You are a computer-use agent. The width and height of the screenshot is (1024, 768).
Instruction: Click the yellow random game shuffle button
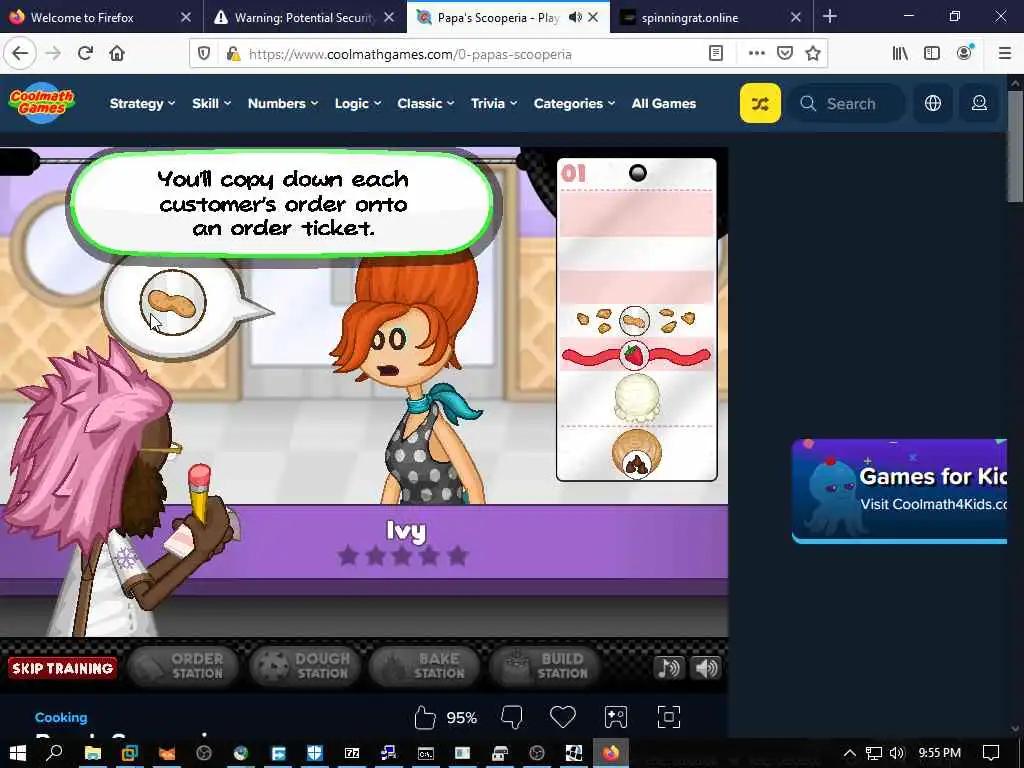(760, 103)
